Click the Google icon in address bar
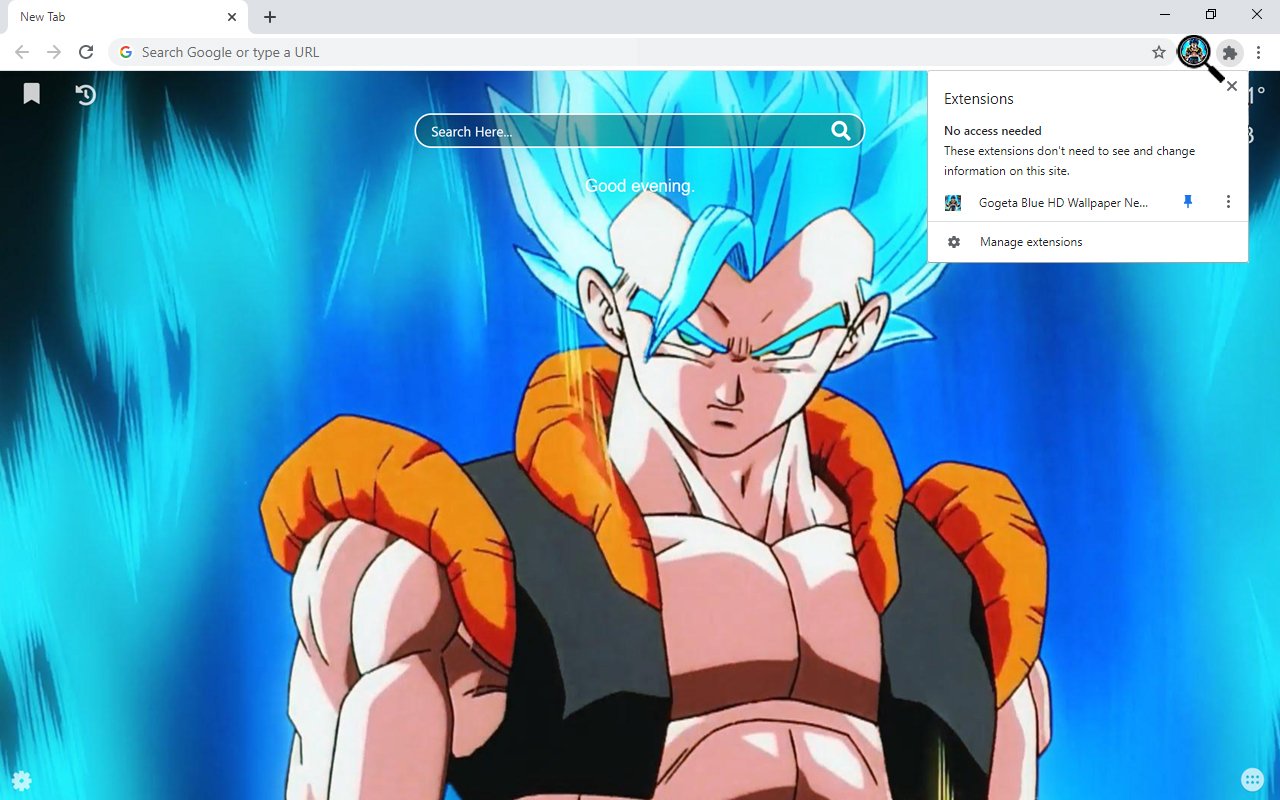 126,52
